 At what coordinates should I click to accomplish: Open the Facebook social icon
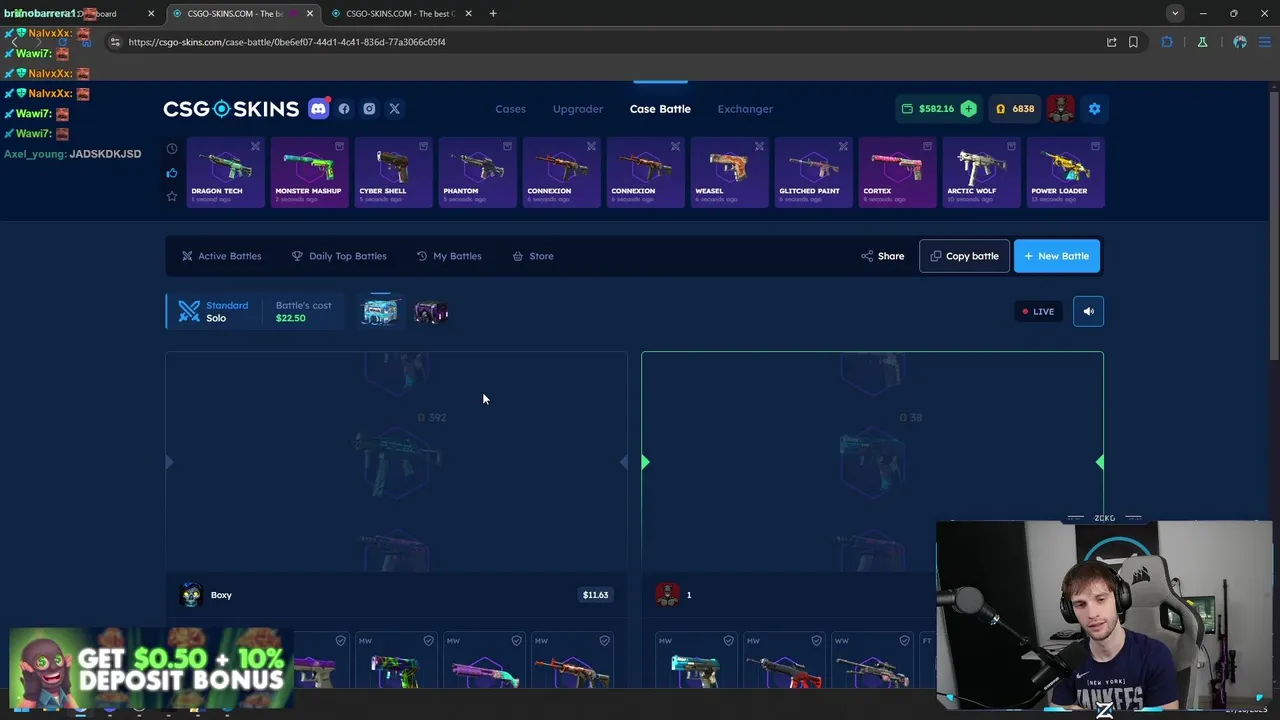click(x=344, y=109)
